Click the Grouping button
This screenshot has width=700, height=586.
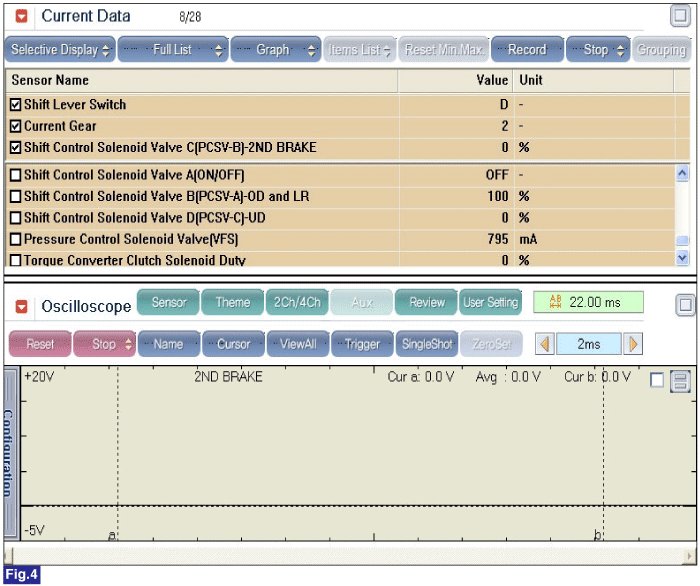(x=661, y=50)
